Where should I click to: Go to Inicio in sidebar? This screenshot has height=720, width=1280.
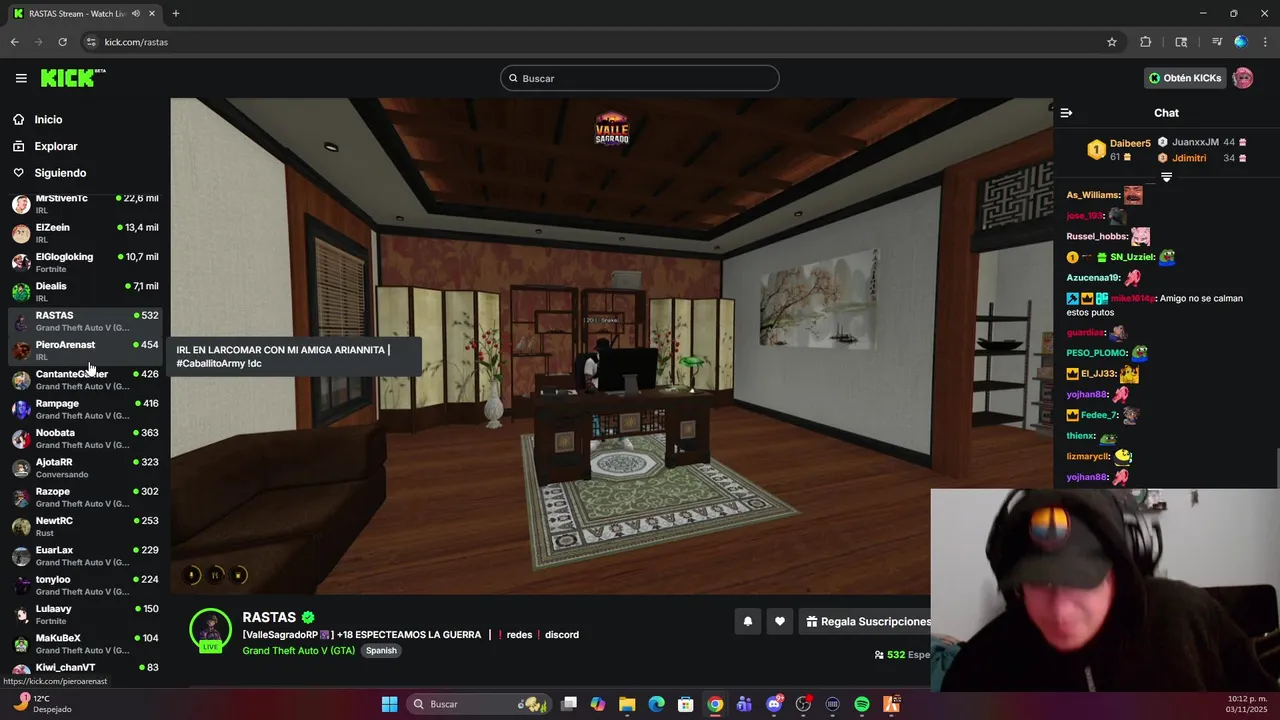(x=48, y=119)
